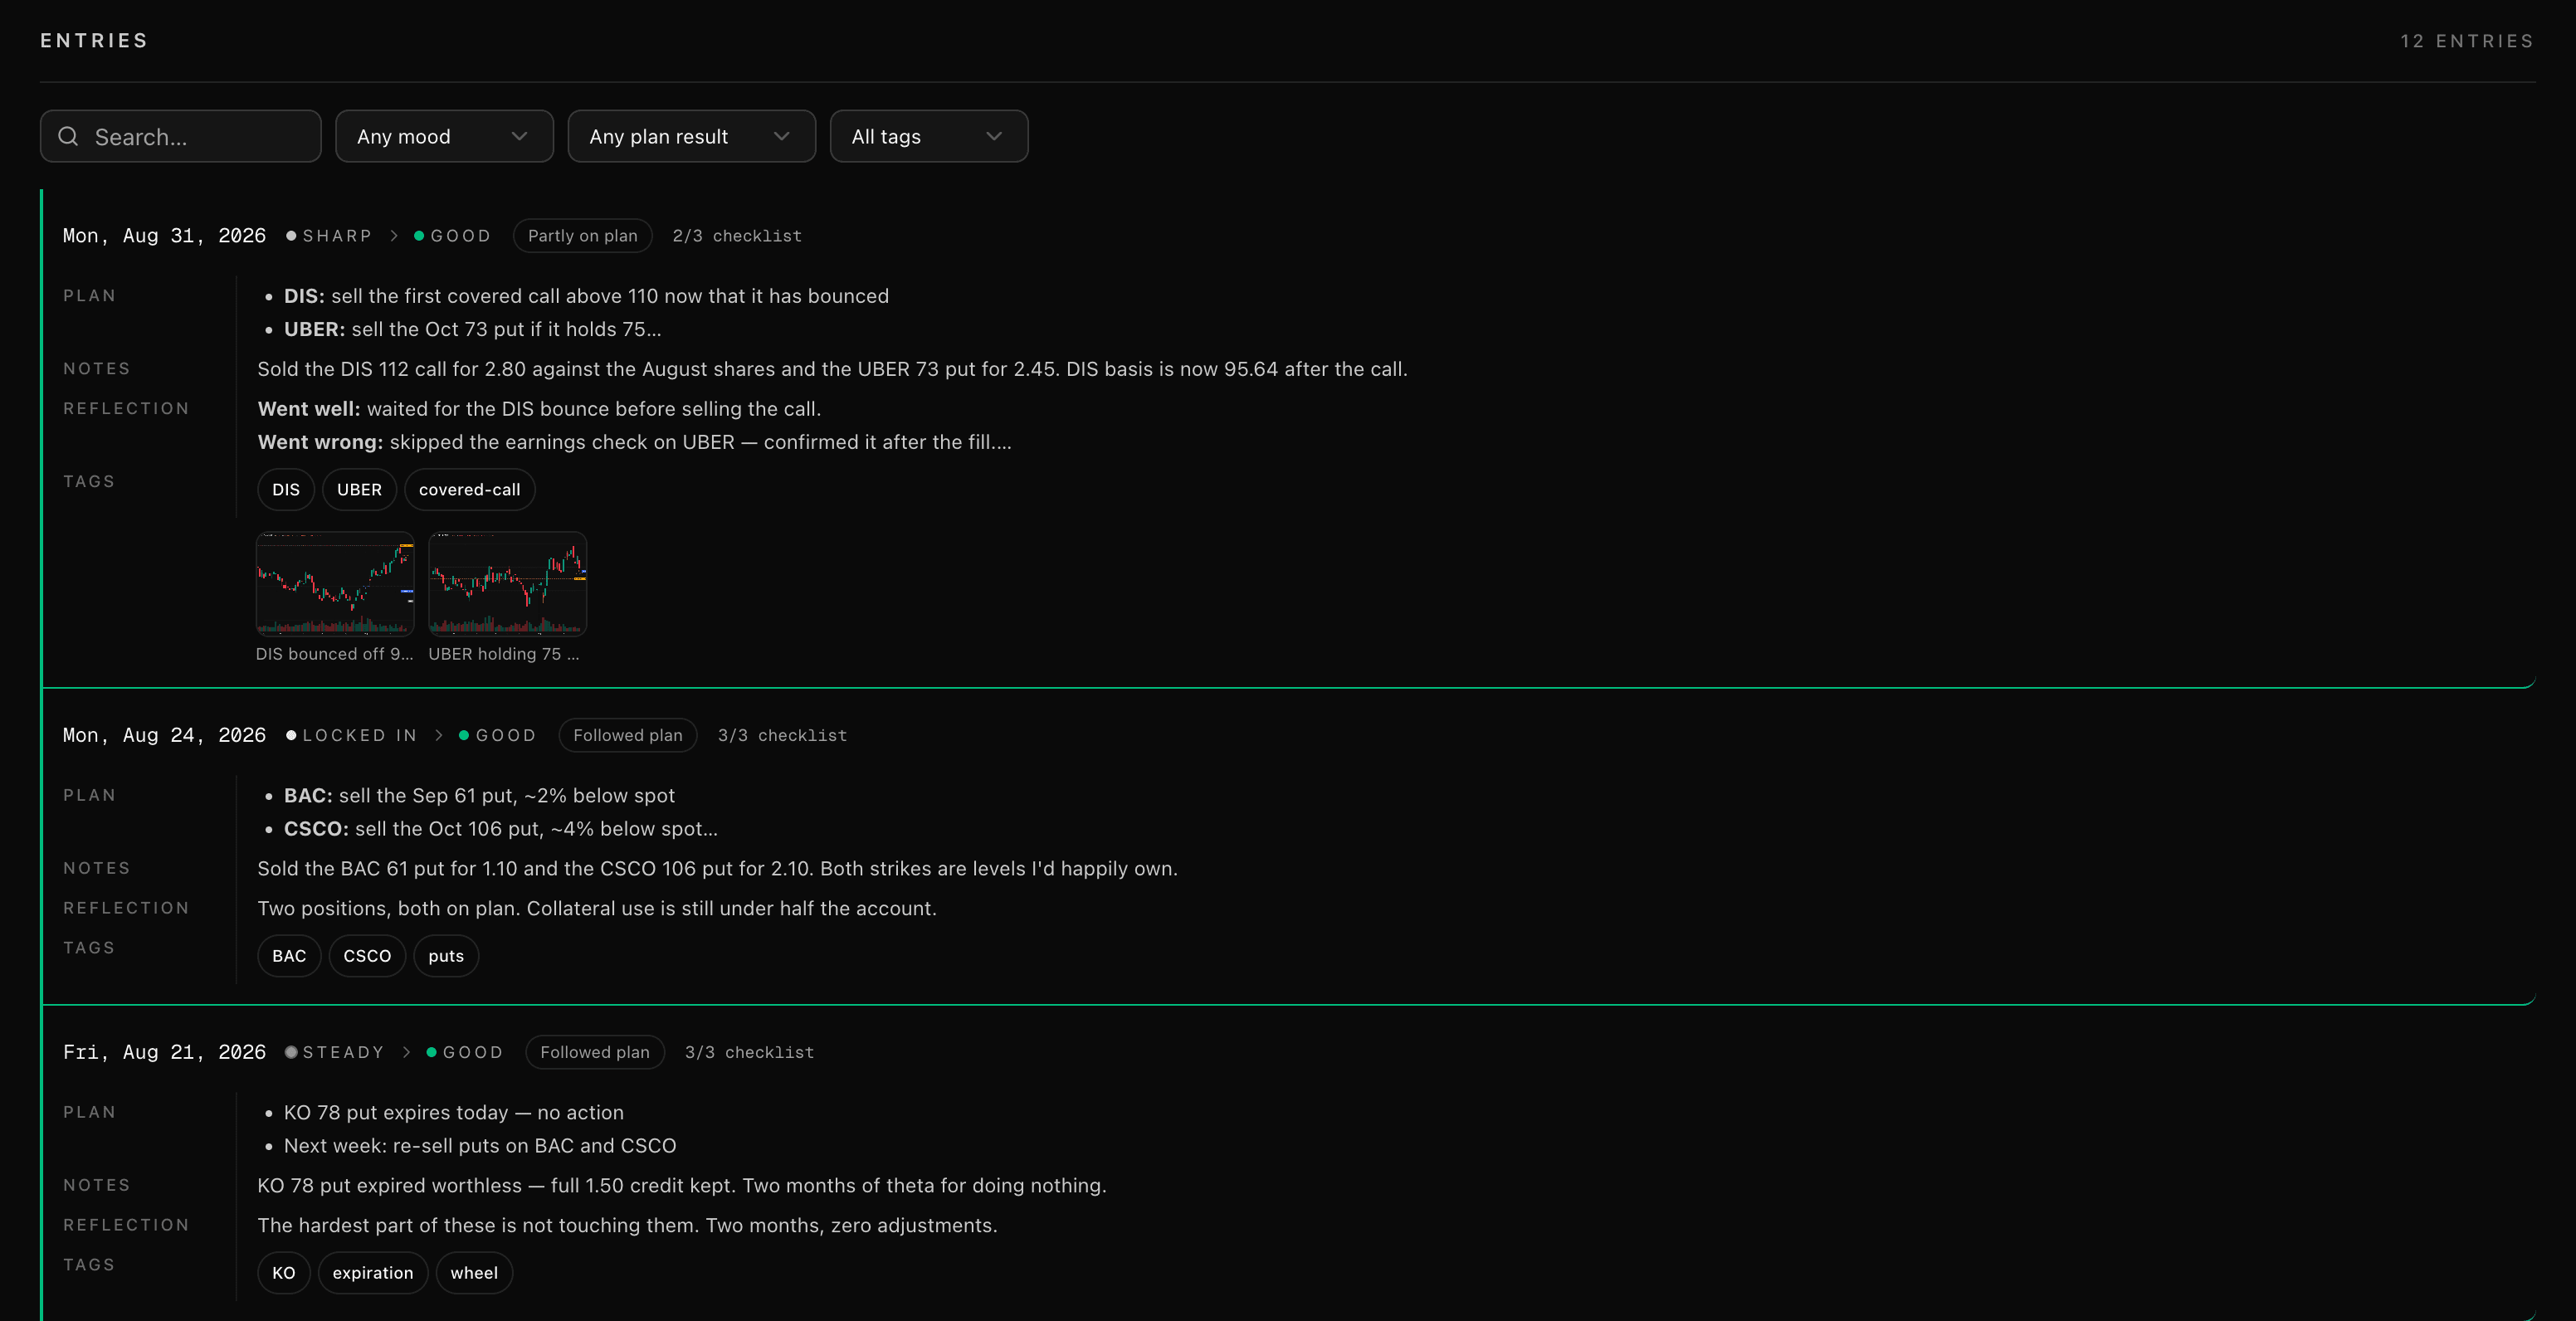Click the KO 78 put expires today line
This screenshot has height=1321, width=2576.
(453, 1112)
